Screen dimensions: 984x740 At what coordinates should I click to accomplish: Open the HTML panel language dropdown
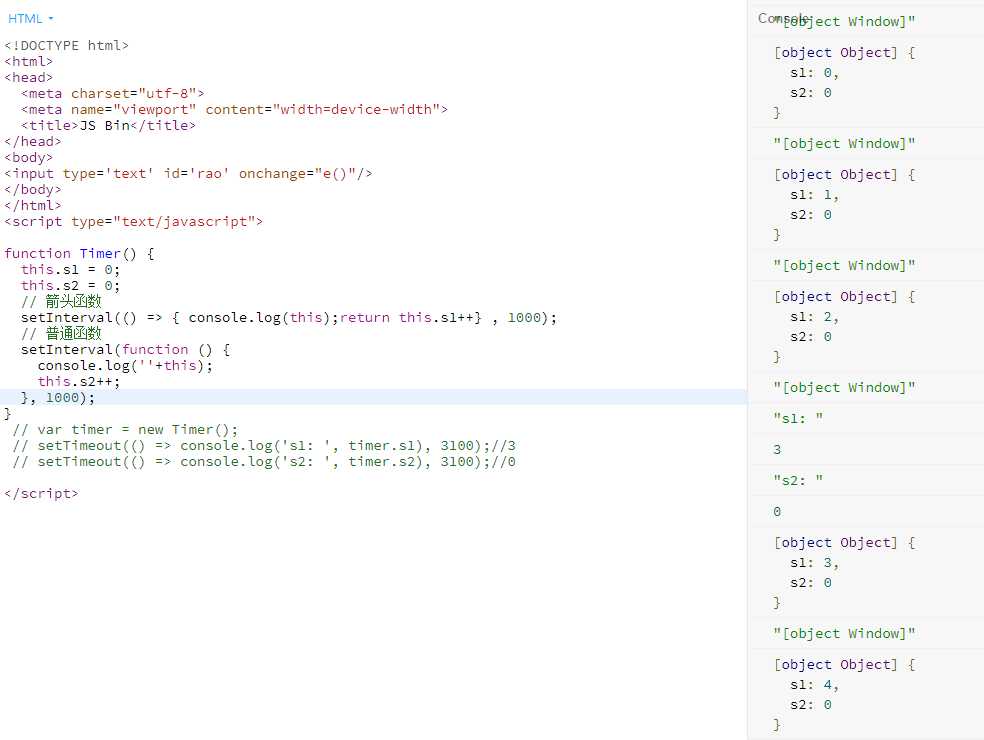[x=30, y=19]
